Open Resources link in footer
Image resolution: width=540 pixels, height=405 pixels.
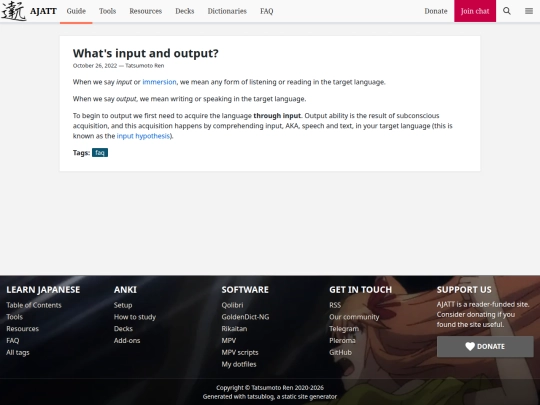(x=22, y=329)
